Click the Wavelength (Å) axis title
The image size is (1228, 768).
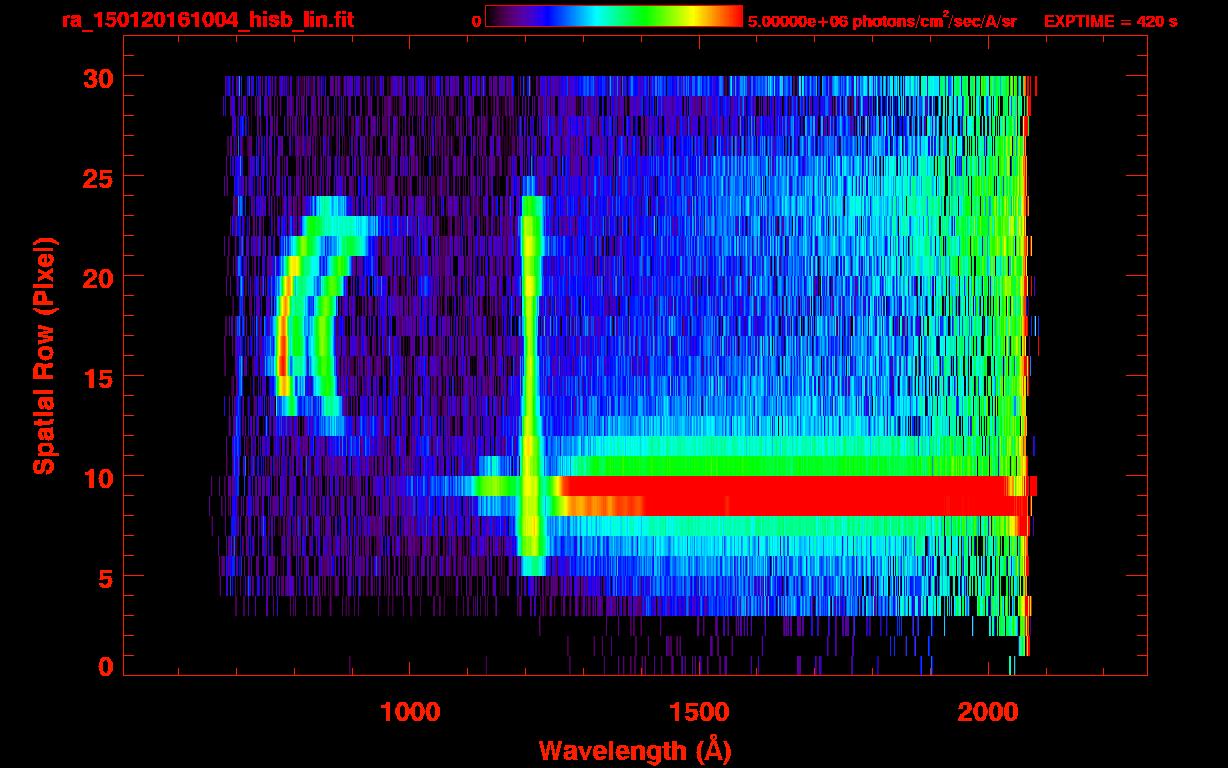634,750
